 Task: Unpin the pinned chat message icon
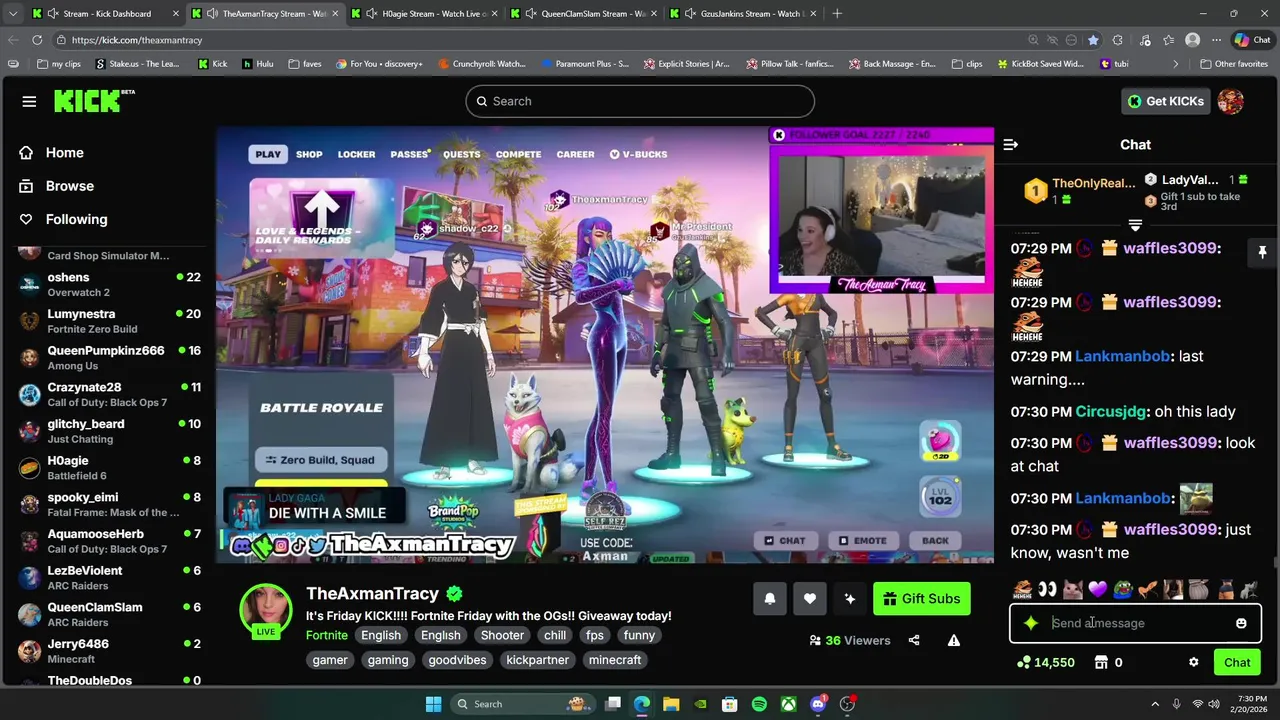1262,252
